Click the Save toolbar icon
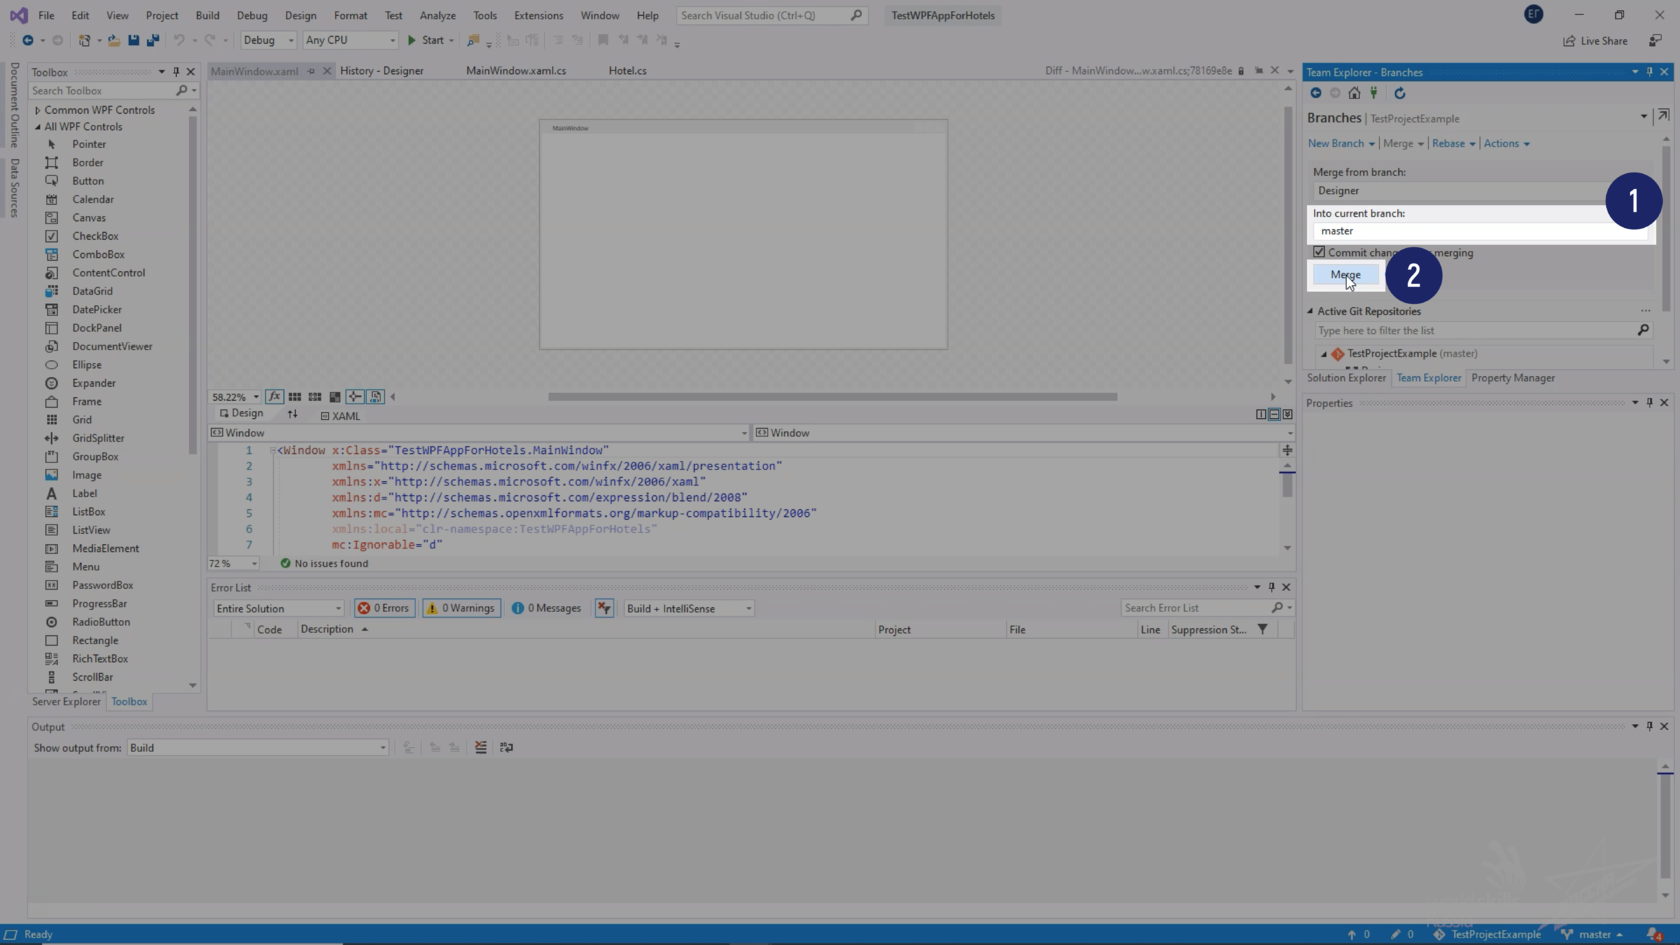Viewport: 1680px width, 945px height. 133,40
